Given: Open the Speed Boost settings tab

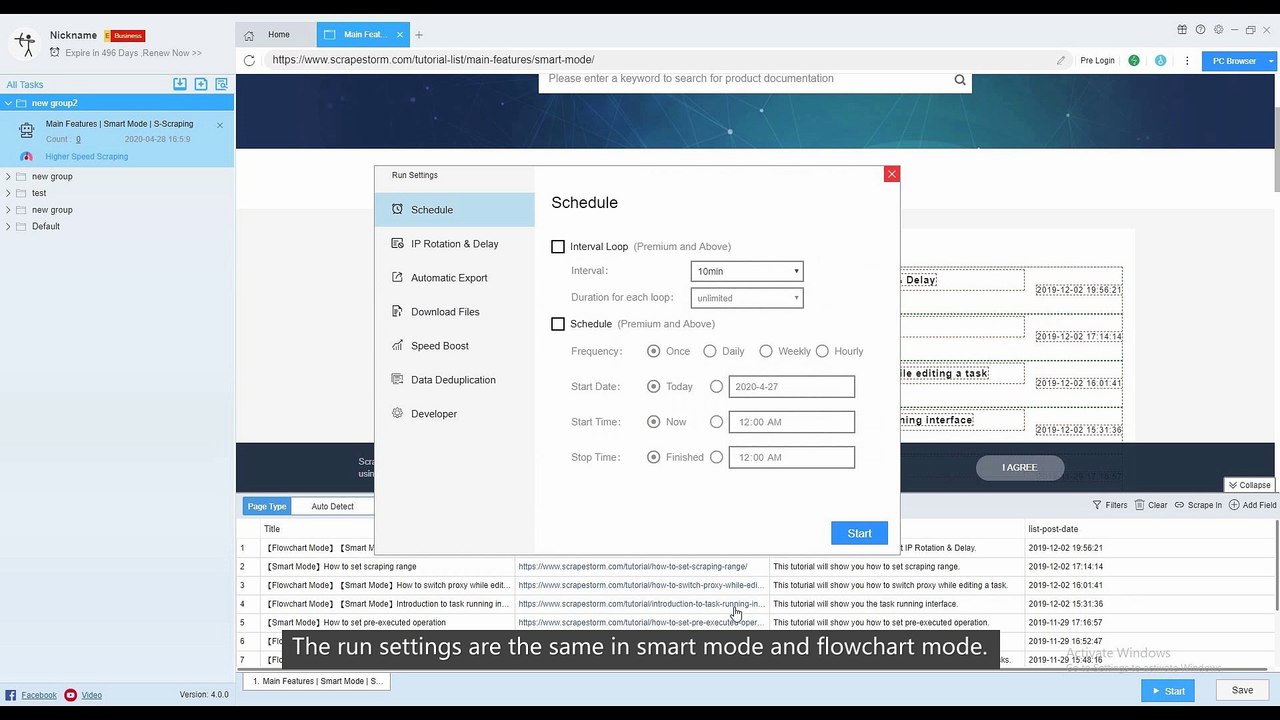Looking at the screenshot, I should click(455, 346).
